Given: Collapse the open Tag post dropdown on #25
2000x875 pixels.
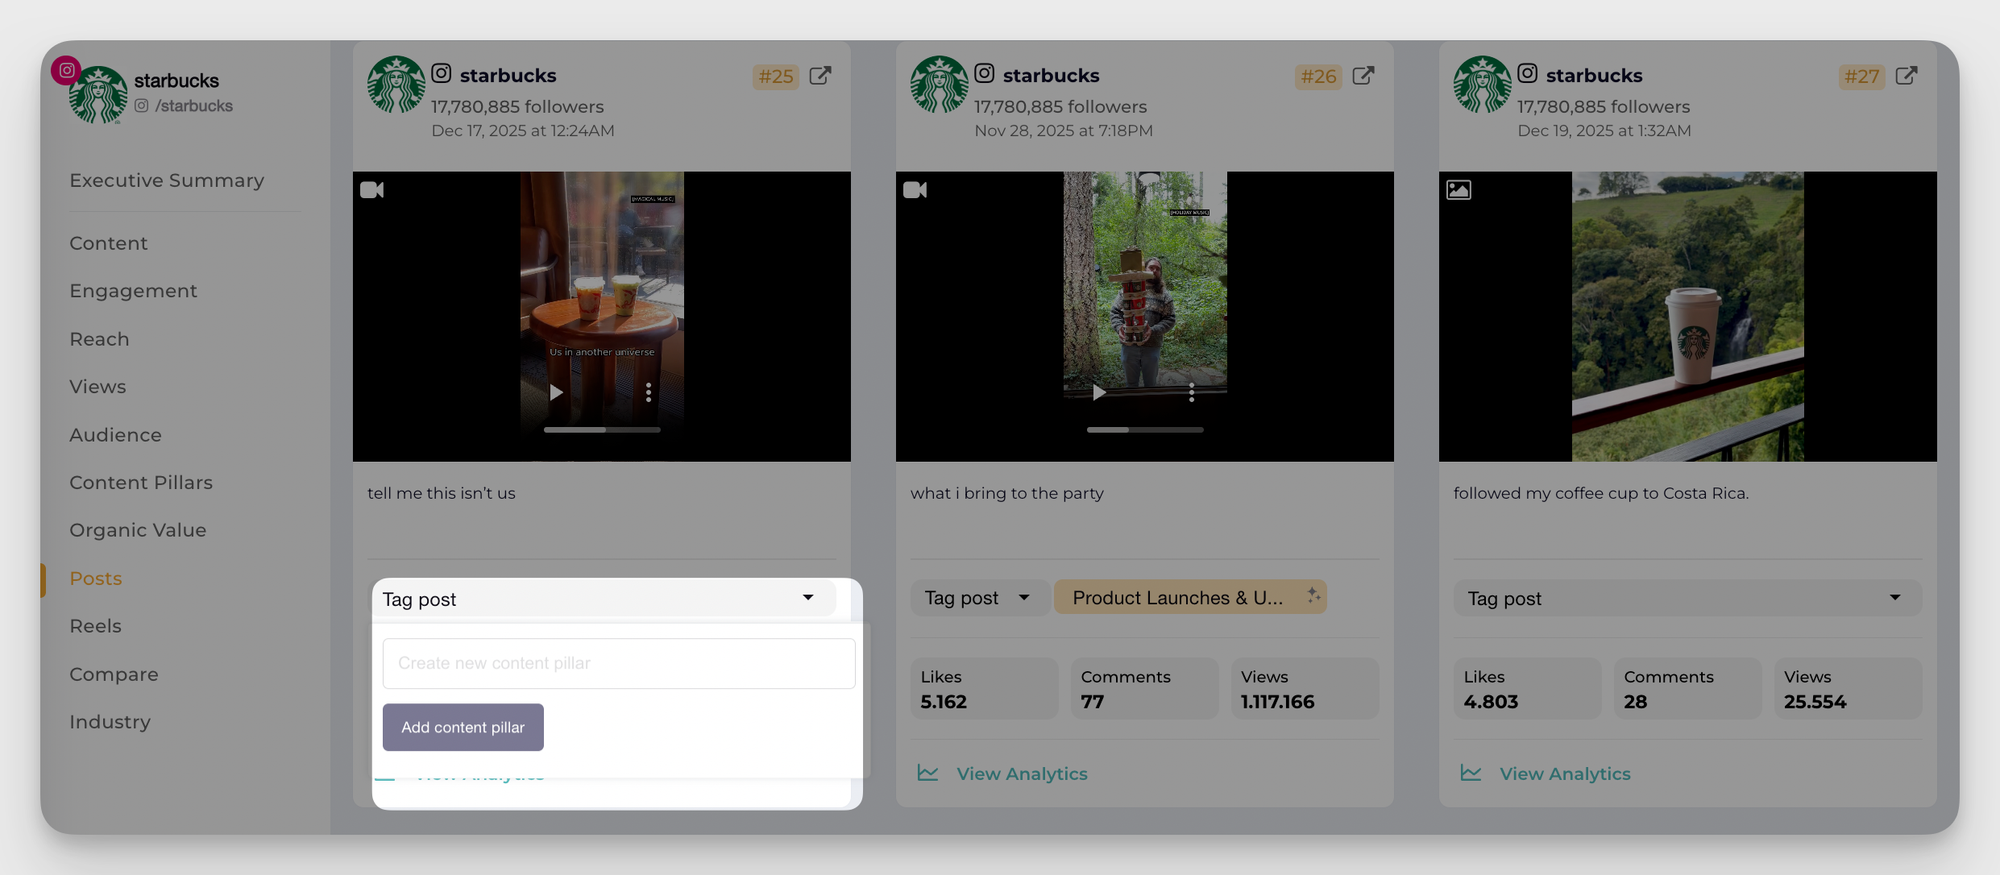Looking at the screenshot, I should click(604, 598).
